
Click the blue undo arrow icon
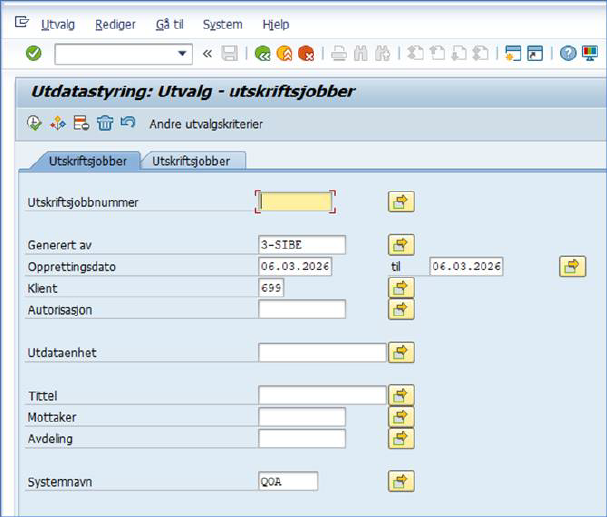(x=128, y=122)
